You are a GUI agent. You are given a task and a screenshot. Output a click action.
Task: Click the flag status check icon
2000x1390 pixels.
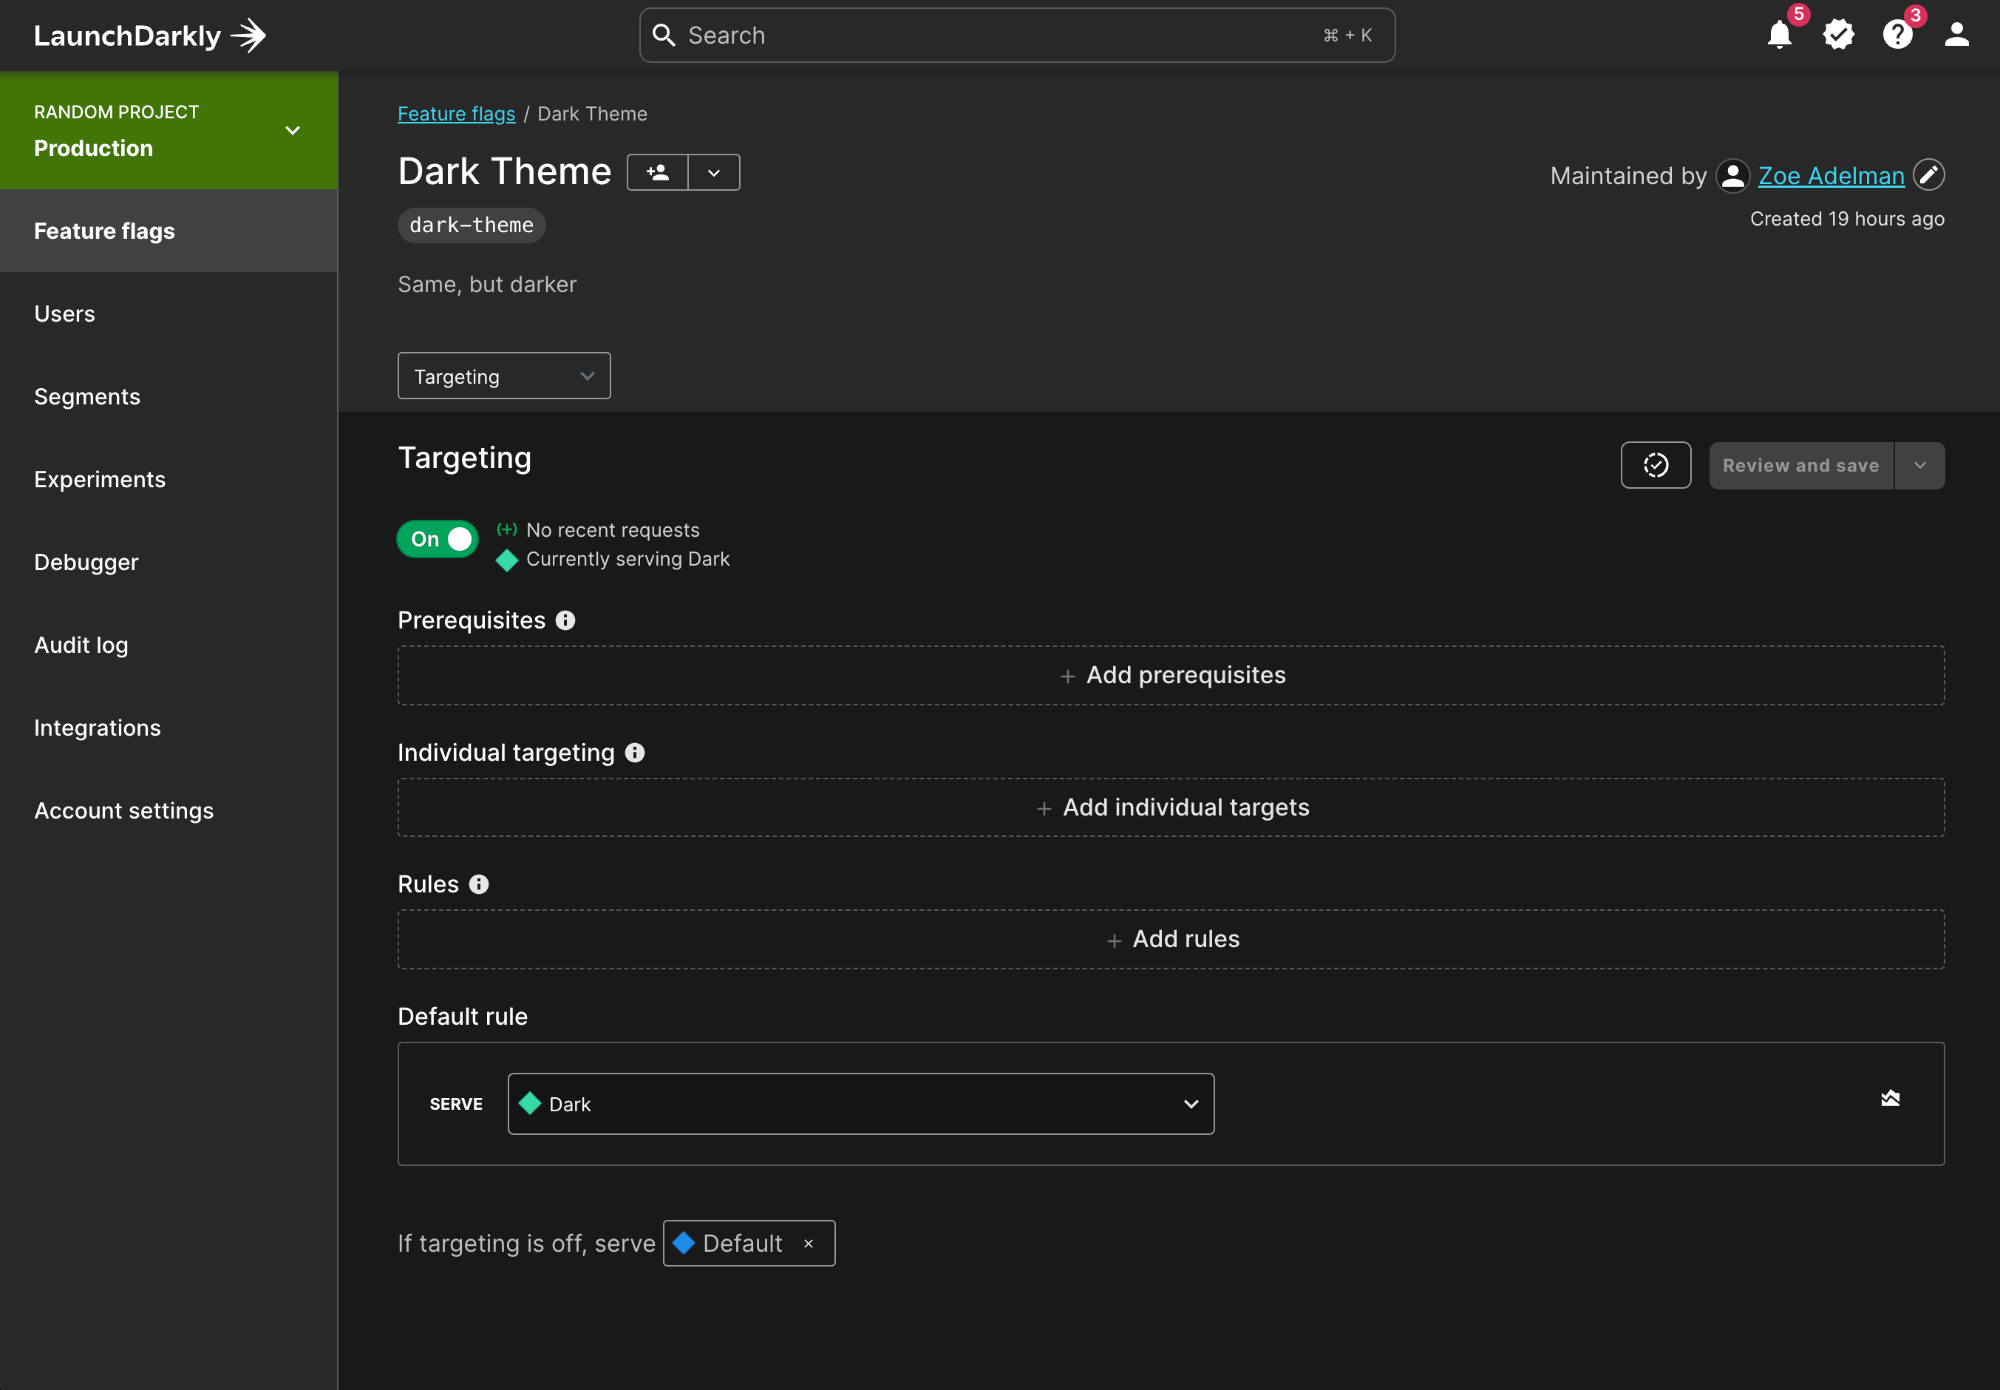(x=1655, y=464)
